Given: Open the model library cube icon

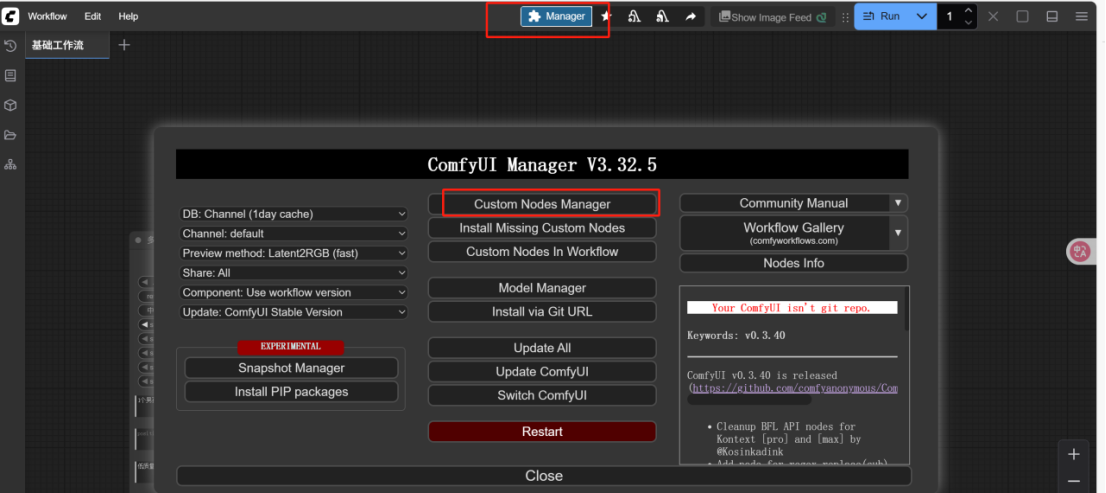Looking at the screenshot, I should [10, 105].
